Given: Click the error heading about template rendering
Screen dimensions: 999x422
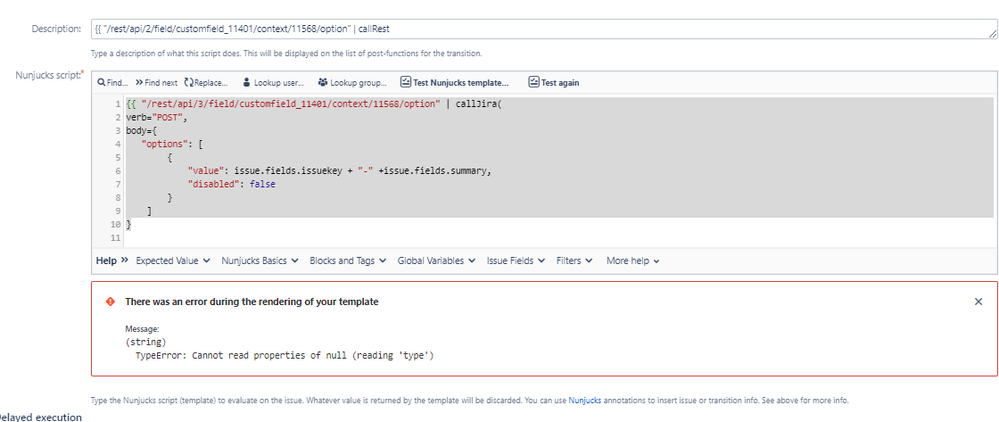Looking at the screenshot, I should tap(252, 302).
